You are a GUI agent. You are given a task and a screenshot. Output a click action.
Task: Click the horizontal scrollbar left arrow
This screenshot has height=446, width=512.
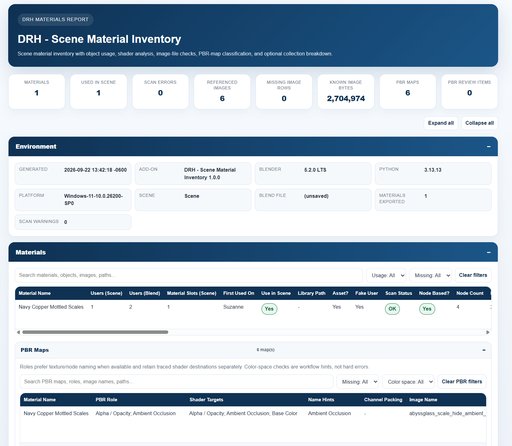click(18, 332)
